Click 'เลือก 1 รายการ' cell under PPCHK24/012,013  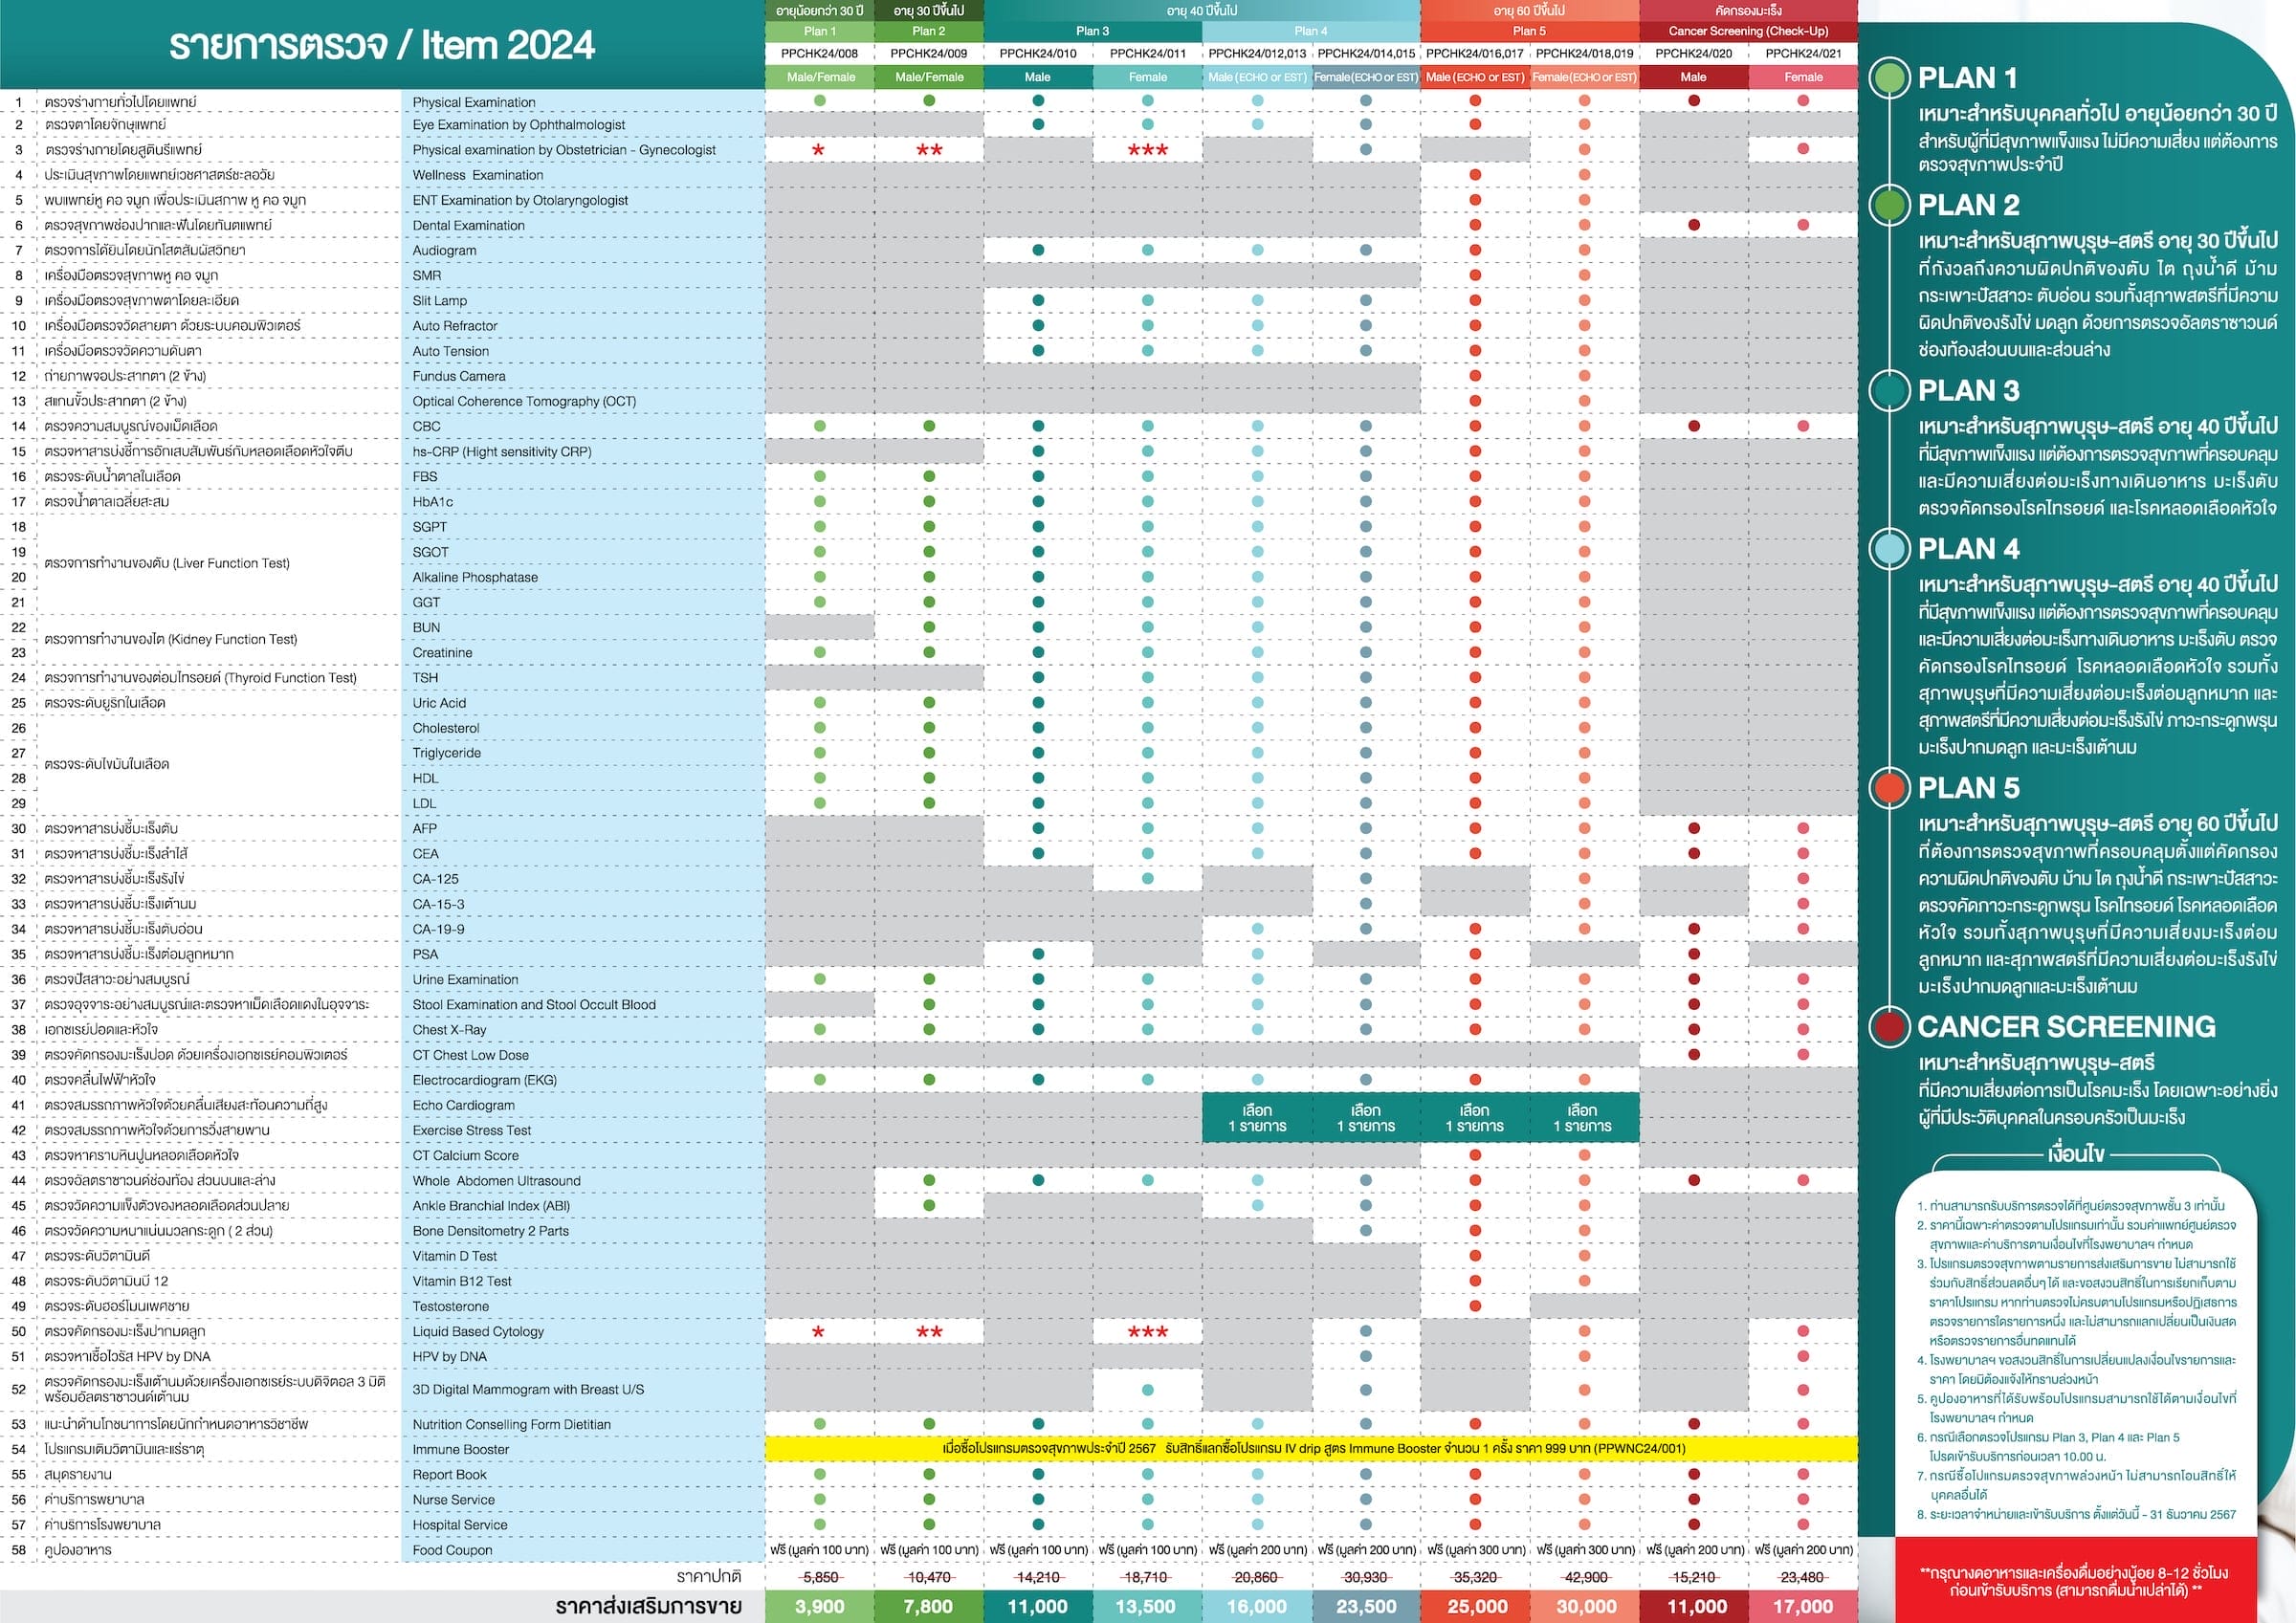(1257, 1118)
